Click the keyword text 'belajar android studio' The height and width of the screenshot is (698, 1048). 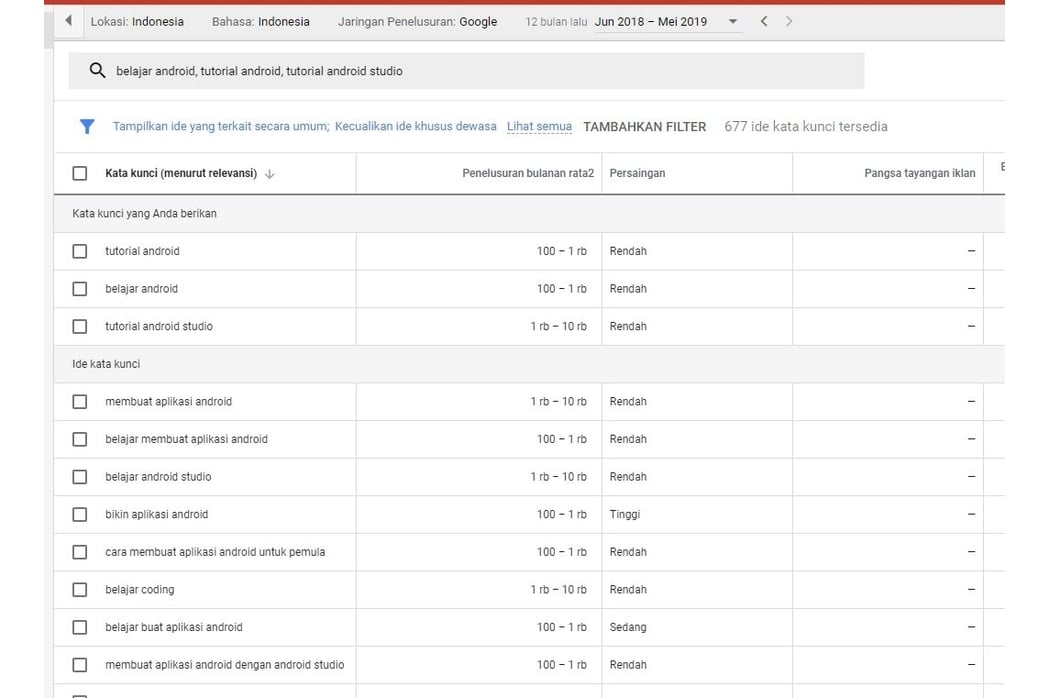[158, 477]
